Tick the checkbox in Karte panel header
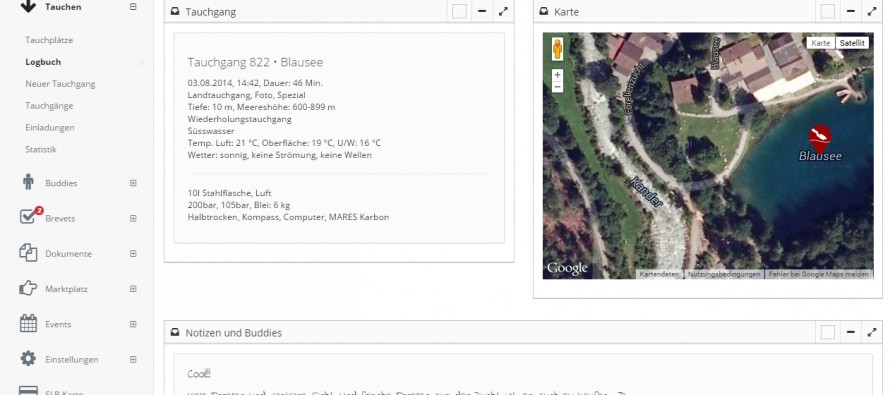This screenshot has width=890, height=395. tap(828, 11)
